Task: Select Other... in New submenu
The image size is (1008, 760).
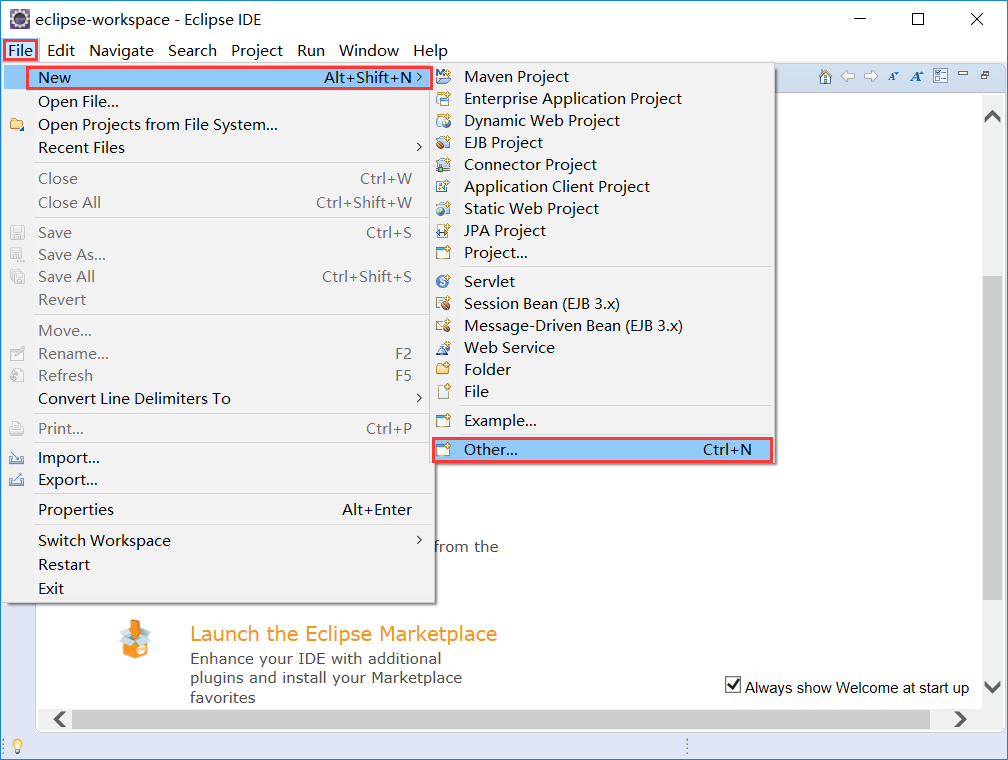Action: coord(602,449)
